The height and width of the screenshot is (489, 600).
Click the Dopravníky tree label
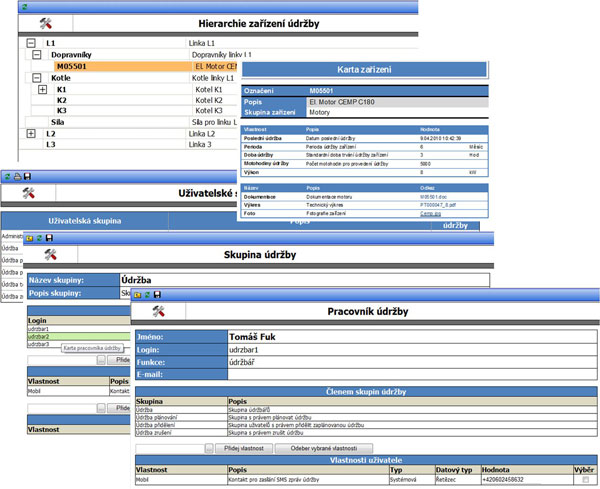[x=71, y=55]
